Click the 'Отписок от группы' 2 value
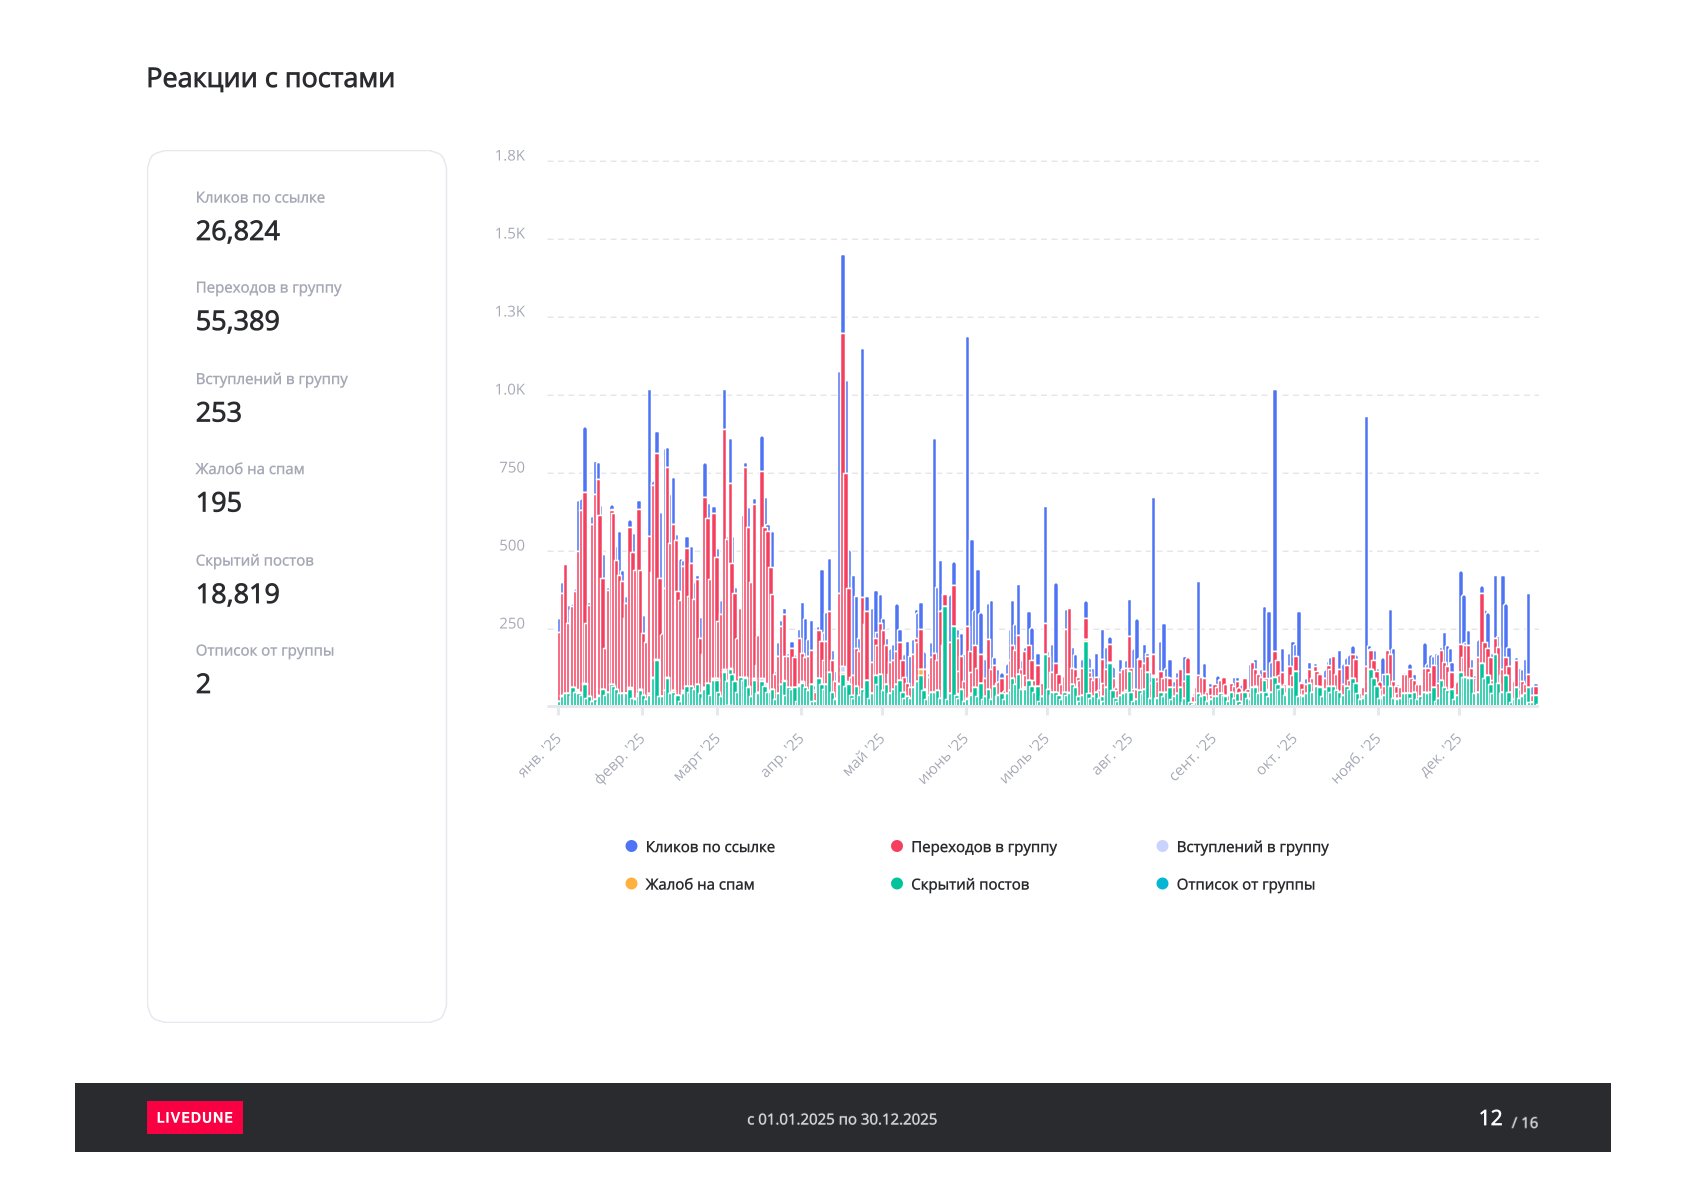 (x=203, y=684)
